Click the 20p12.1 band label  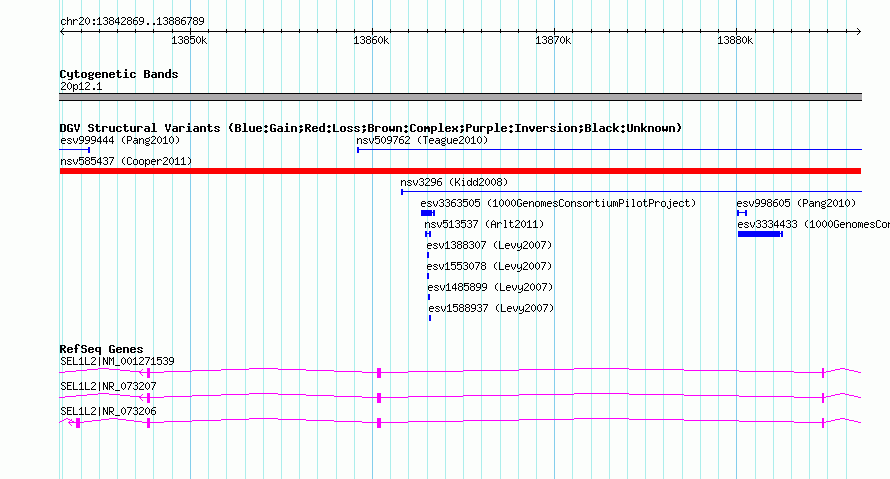pos(81,86)
